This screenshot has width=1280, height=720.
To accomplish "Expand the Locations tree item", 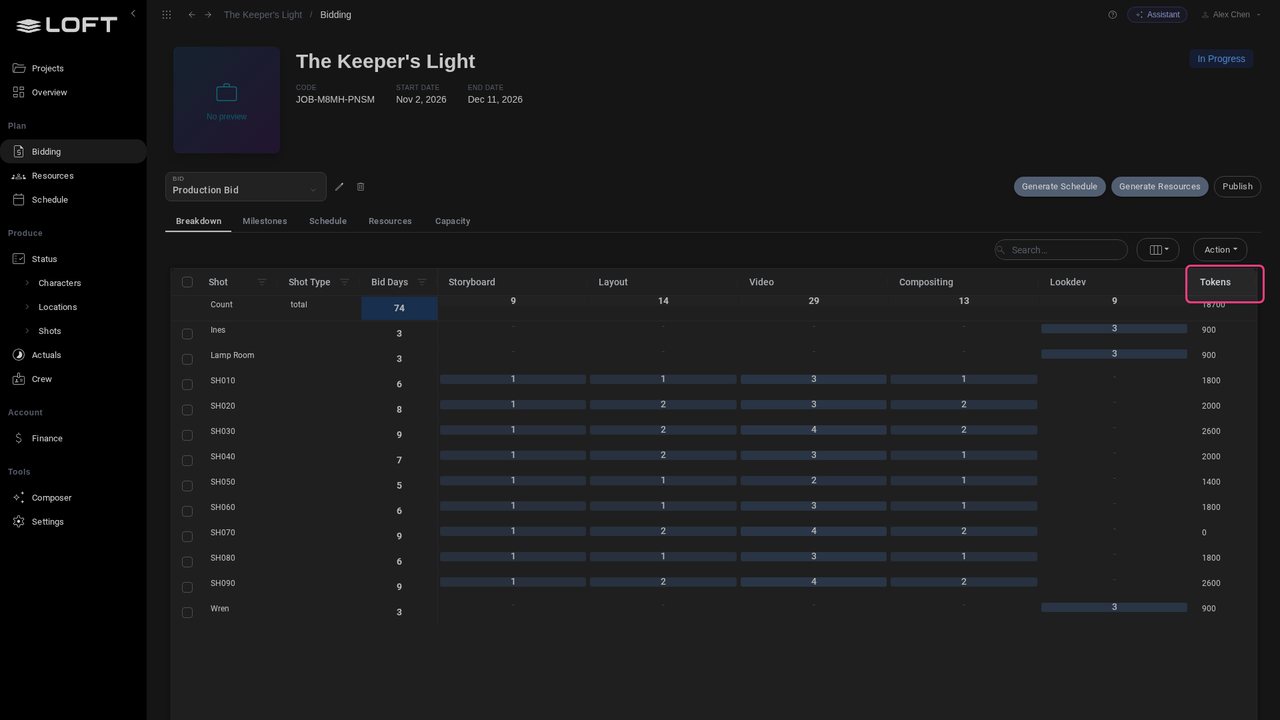I will (27, 307).
